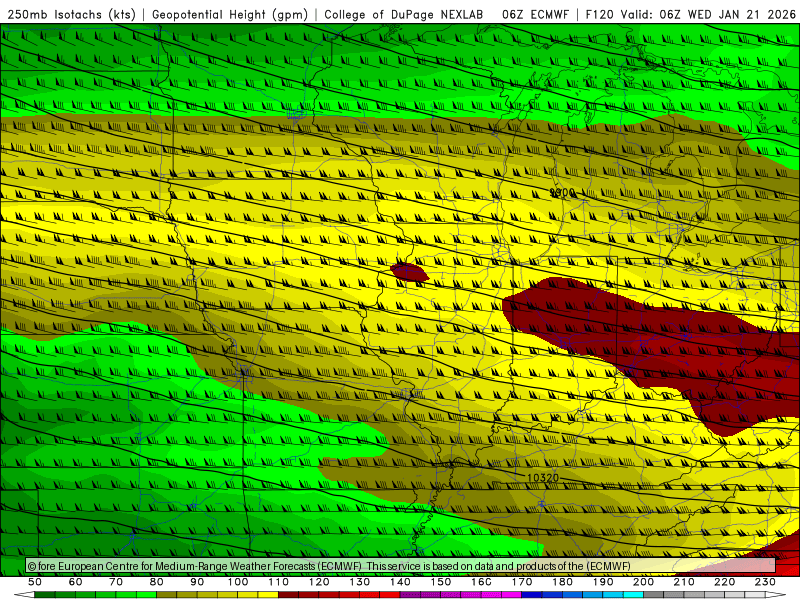Image resolution: width=800 pixels, height=600 pixels.
Task: Select 'College of DuPage NEXLAB' header text
Action: [x=404, y=14]
